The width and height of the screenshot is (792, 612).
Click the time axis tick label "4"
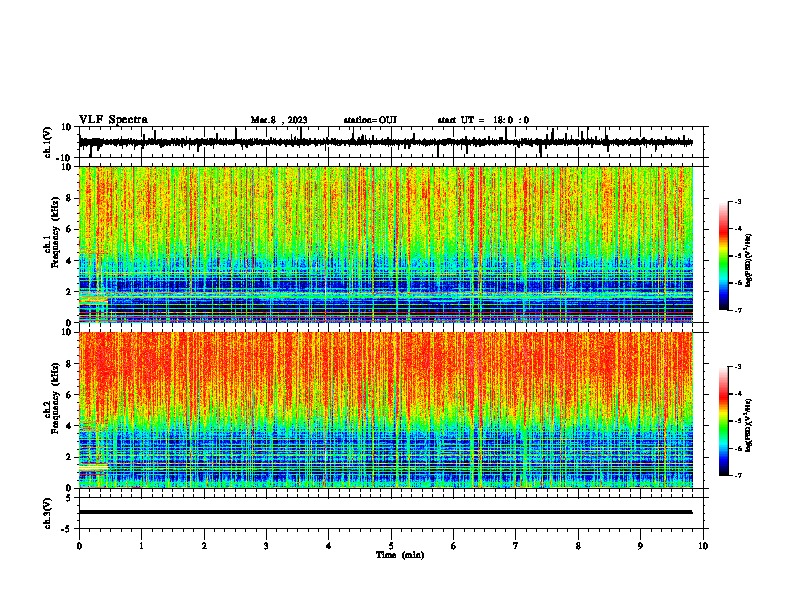click(x=328, y=546)
